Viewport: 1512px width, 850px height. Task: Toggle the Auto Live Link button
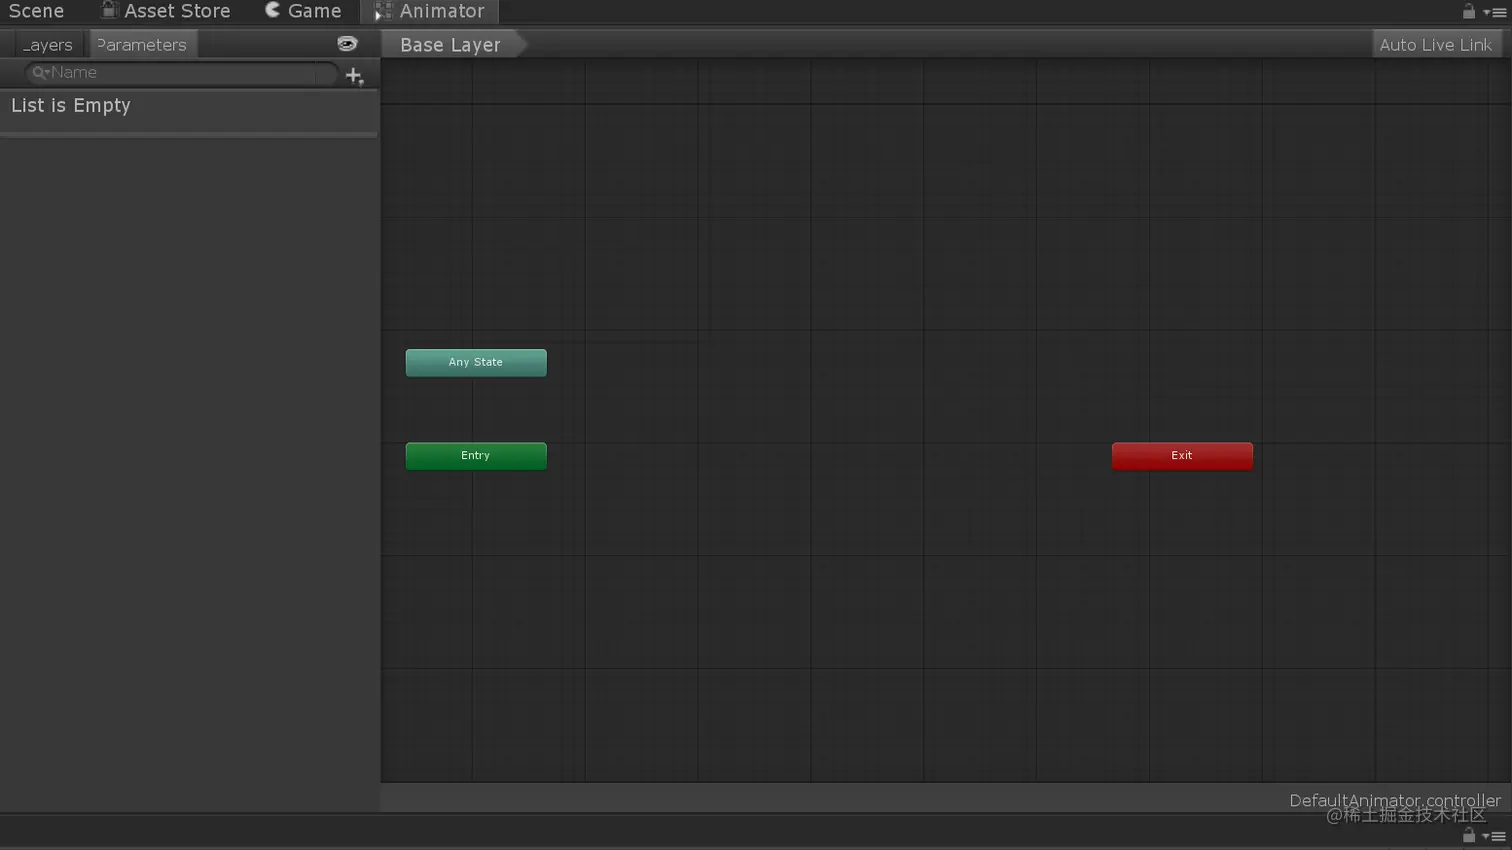point(1435,45)
